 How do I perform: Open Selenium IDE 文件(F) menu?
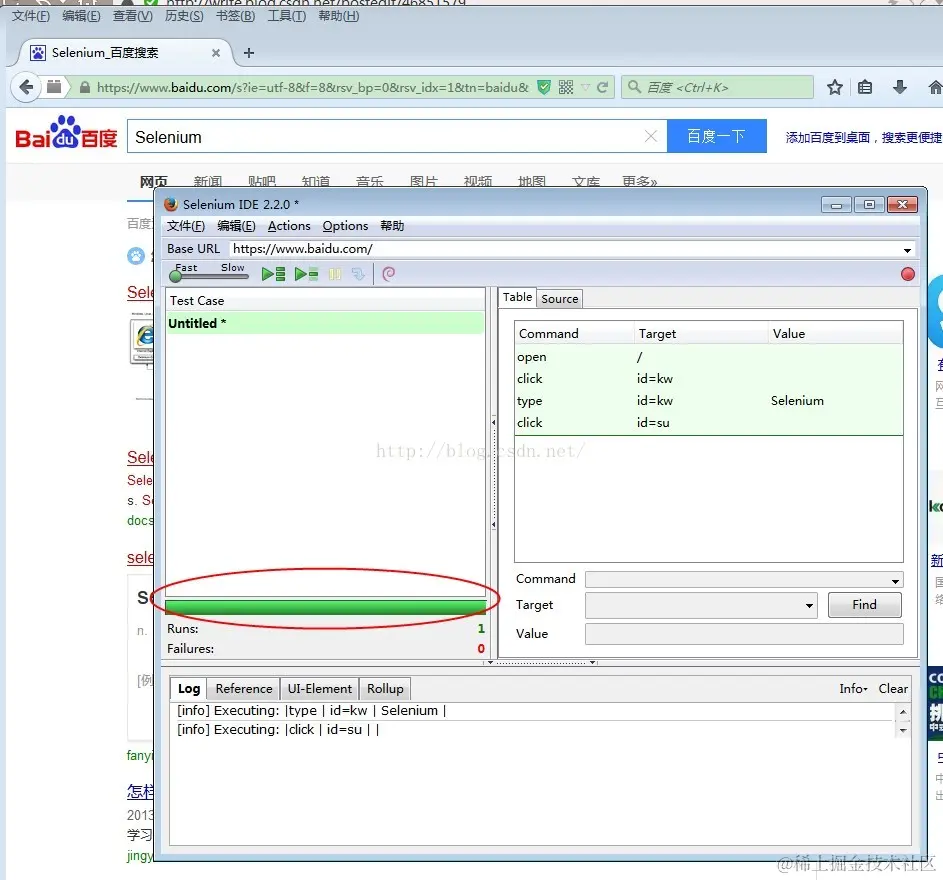(186, 226)
